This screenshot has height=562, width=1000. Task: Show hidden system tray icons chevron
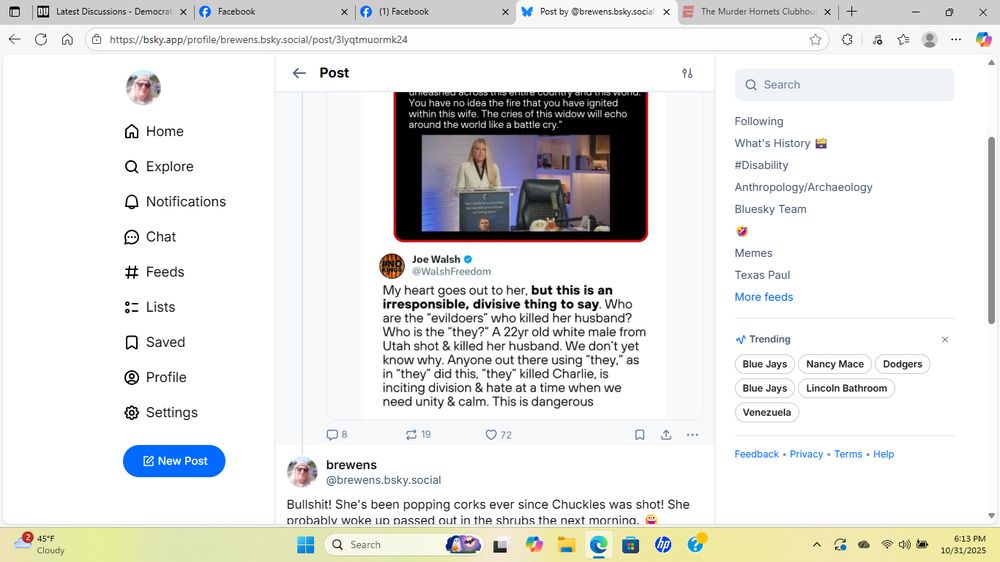pyautogui.click(x=816, y=545)
